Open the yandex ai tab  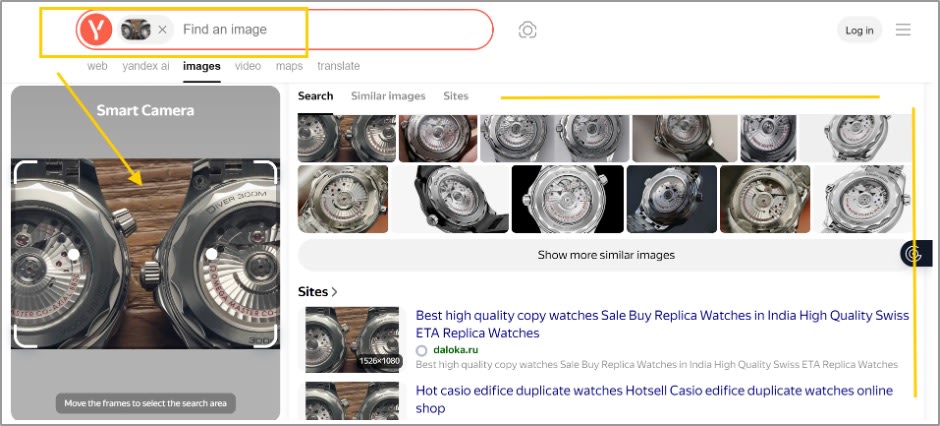(146, 66)
